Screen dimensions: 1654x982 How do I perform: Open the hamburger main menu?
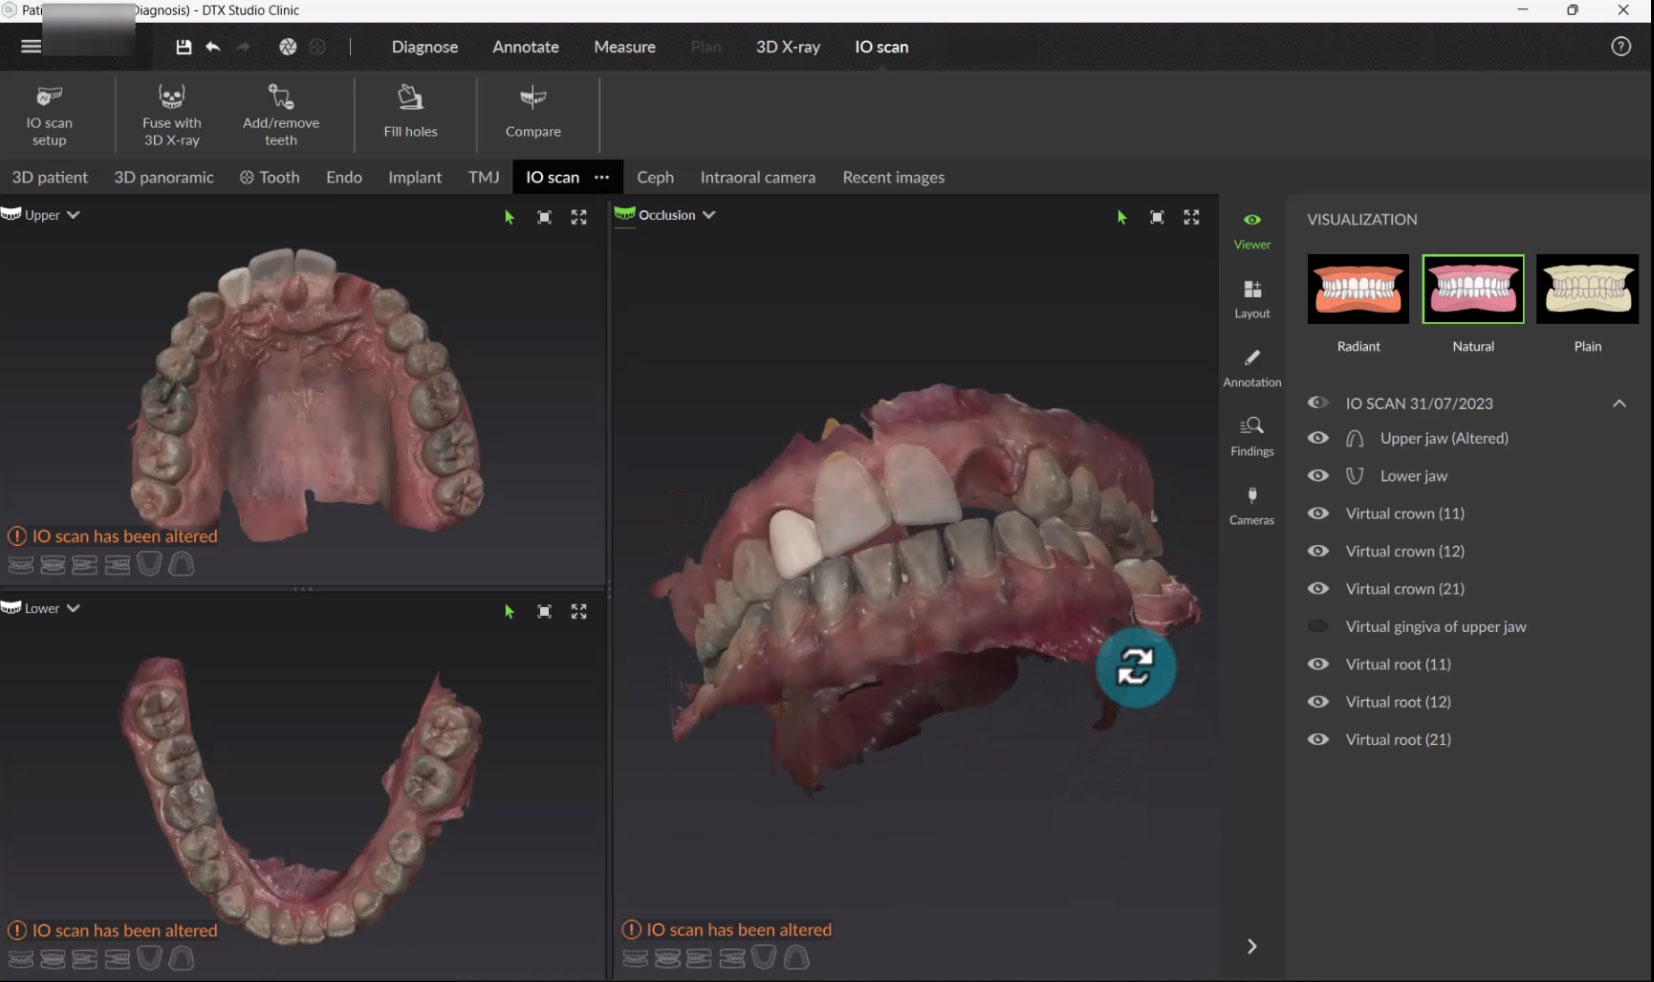[x=31, y=47]
